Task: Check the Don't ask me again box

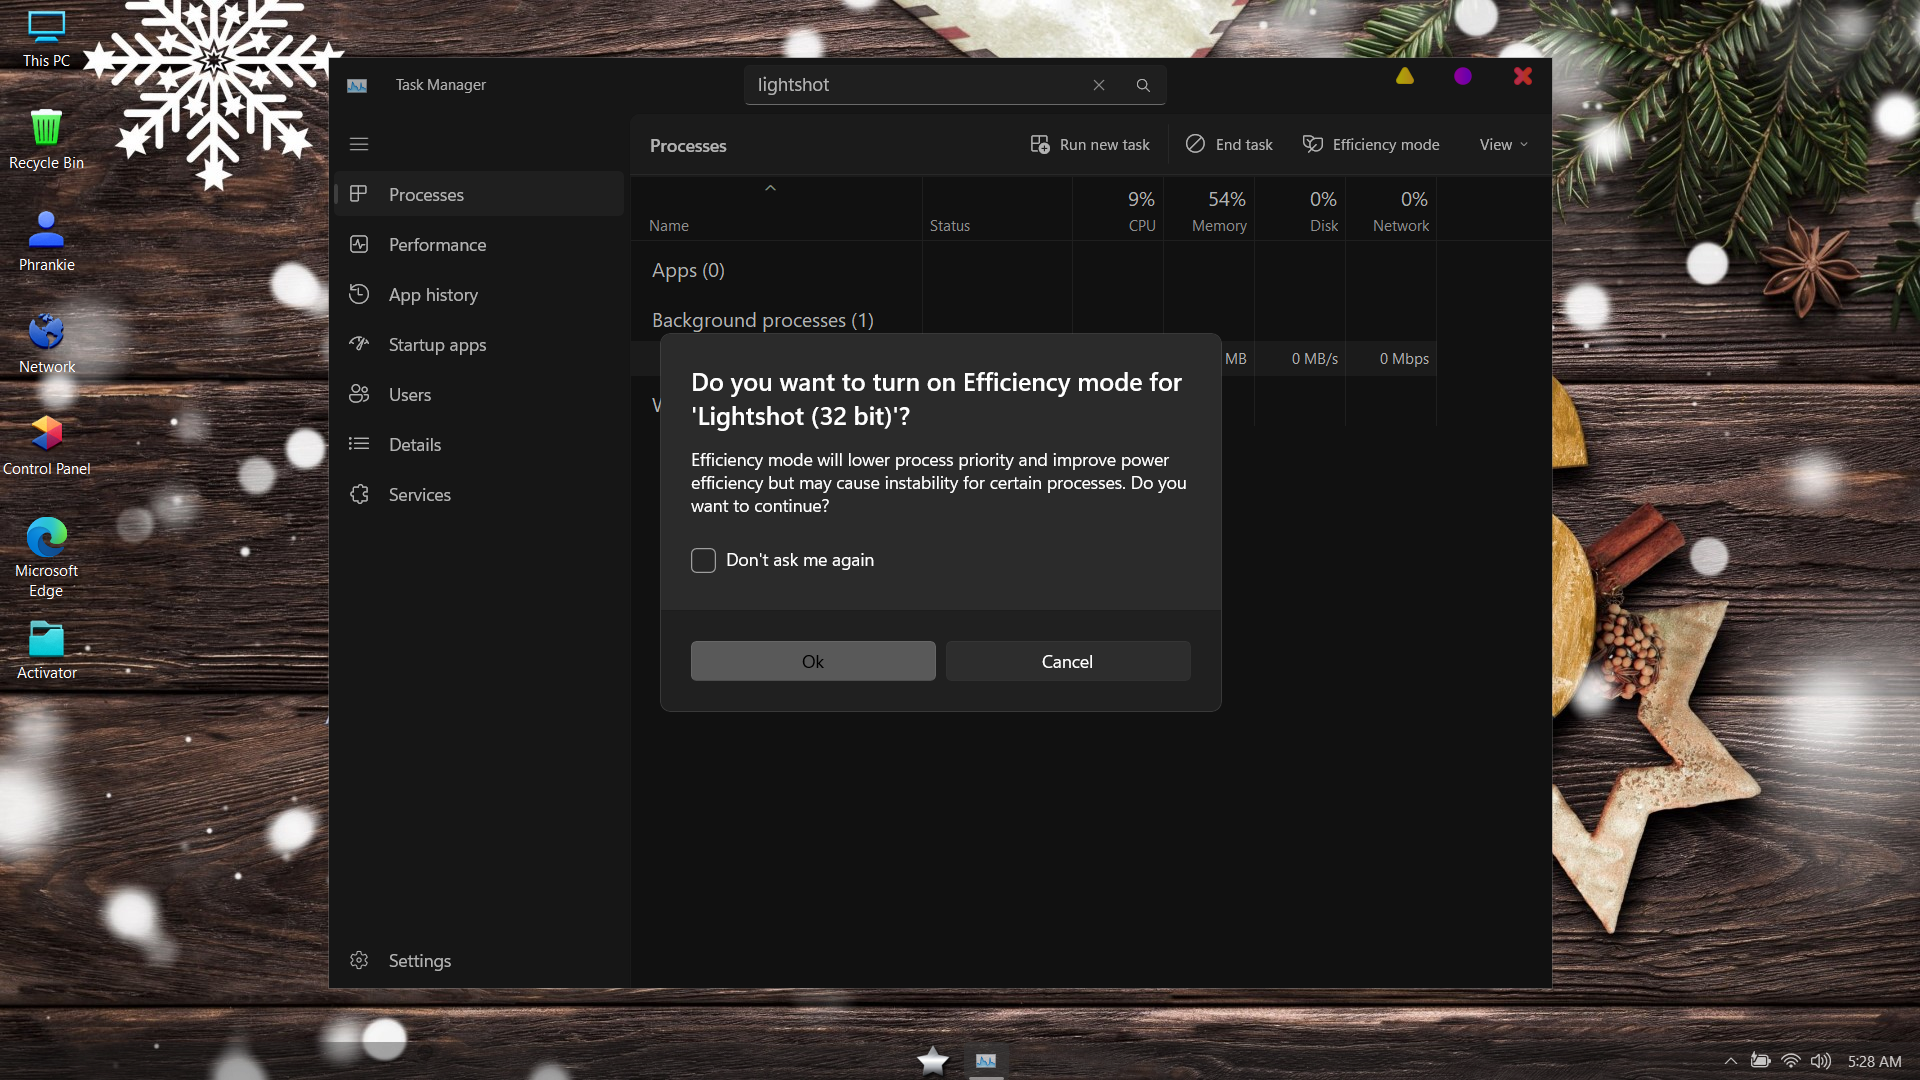Action: click(704, 560)
